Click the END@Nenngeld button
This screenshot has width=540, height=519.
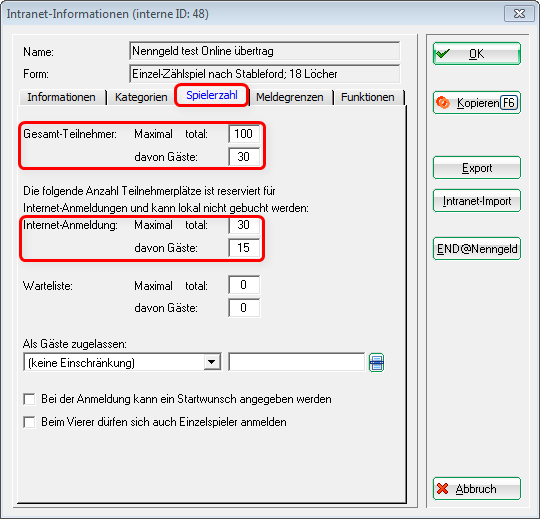(x=477, y=249)
